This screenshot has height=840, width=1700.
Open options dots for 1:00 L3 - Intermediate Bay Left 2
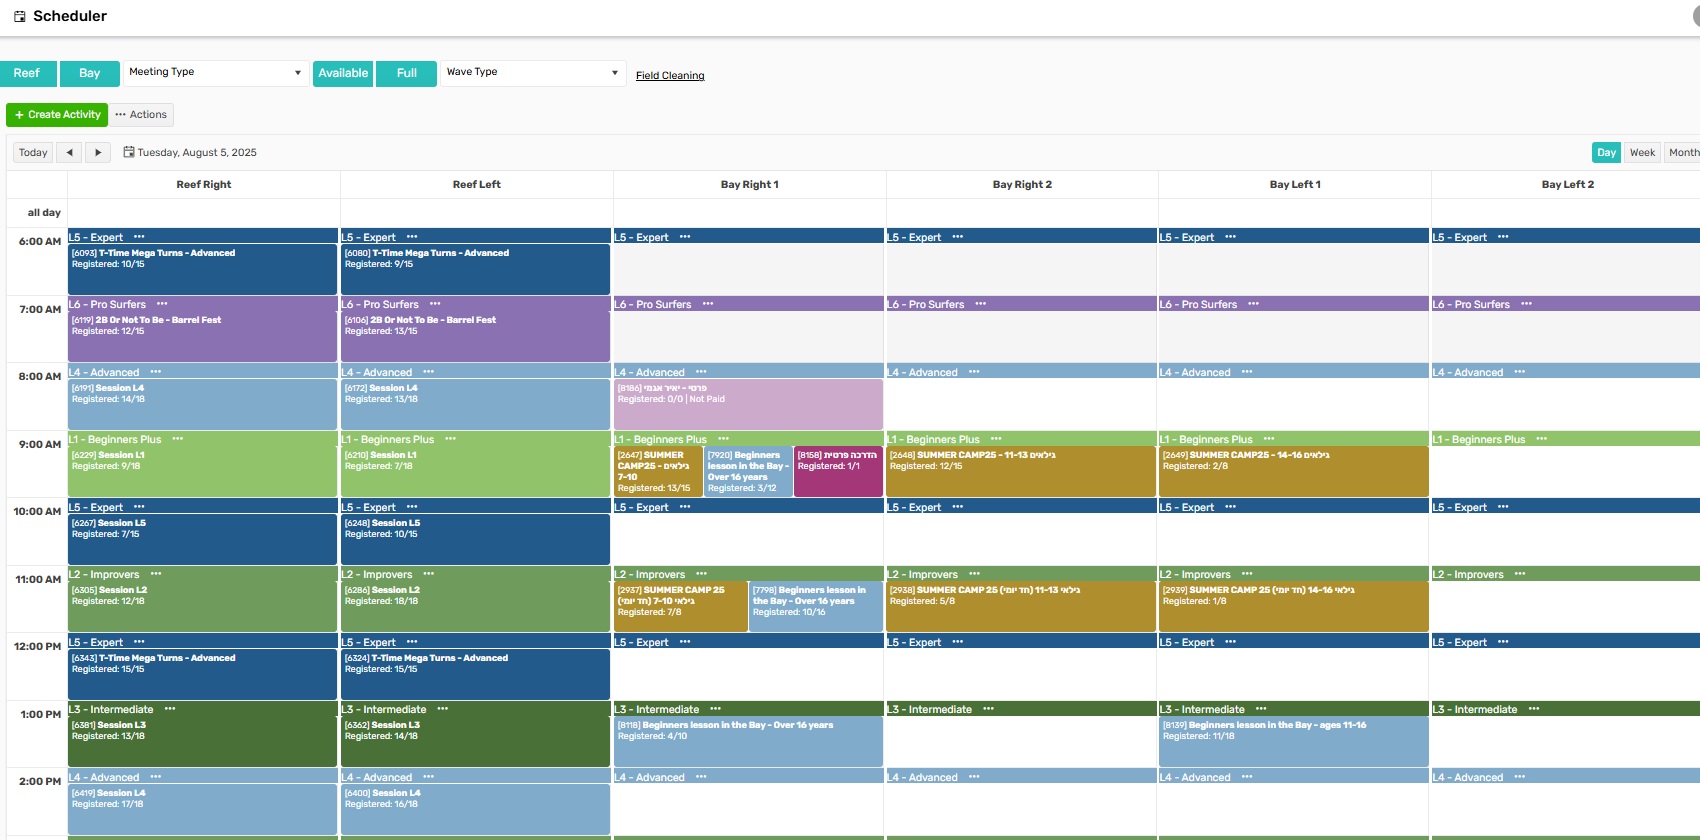click(x=1534, y=709)
